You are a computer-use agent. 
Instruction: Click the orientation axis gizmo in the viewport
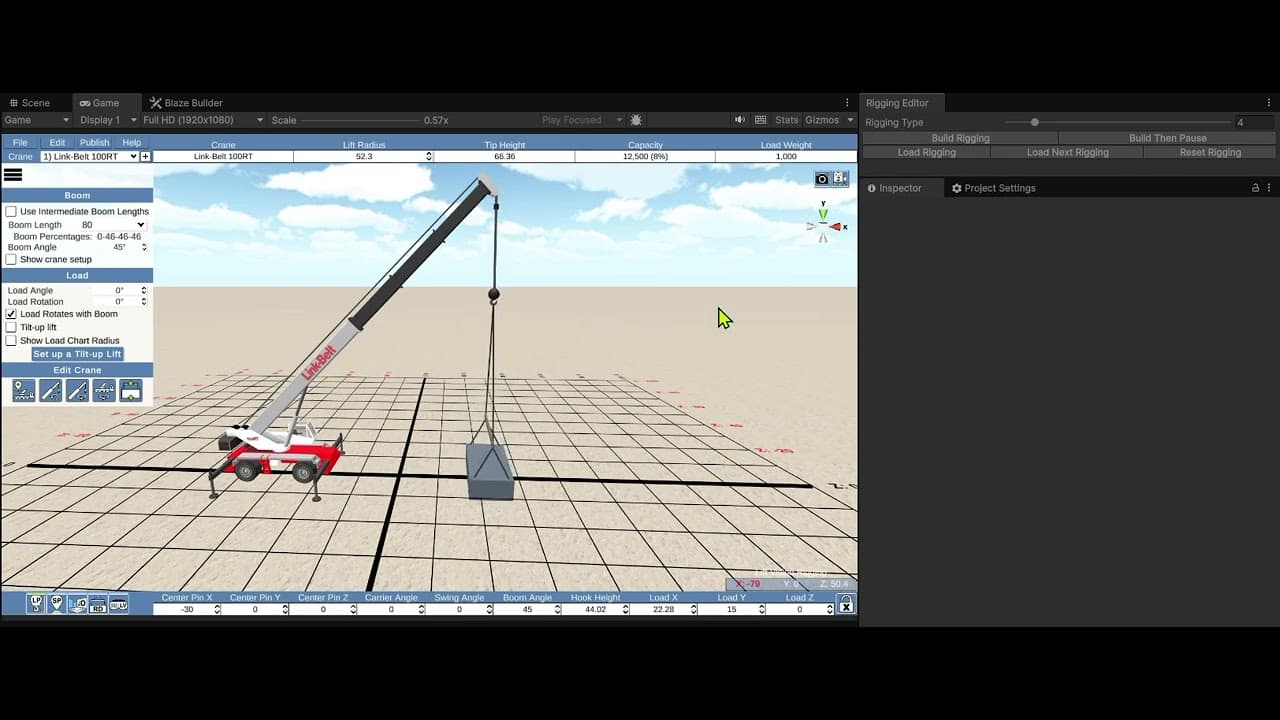pyautogui.click(x=825, y=224)
